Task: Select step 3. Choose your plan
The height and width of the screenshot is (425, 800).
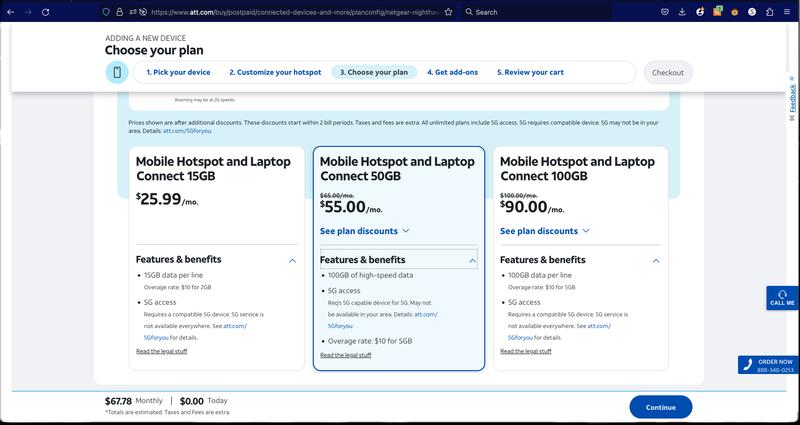Action: point(374,72)
